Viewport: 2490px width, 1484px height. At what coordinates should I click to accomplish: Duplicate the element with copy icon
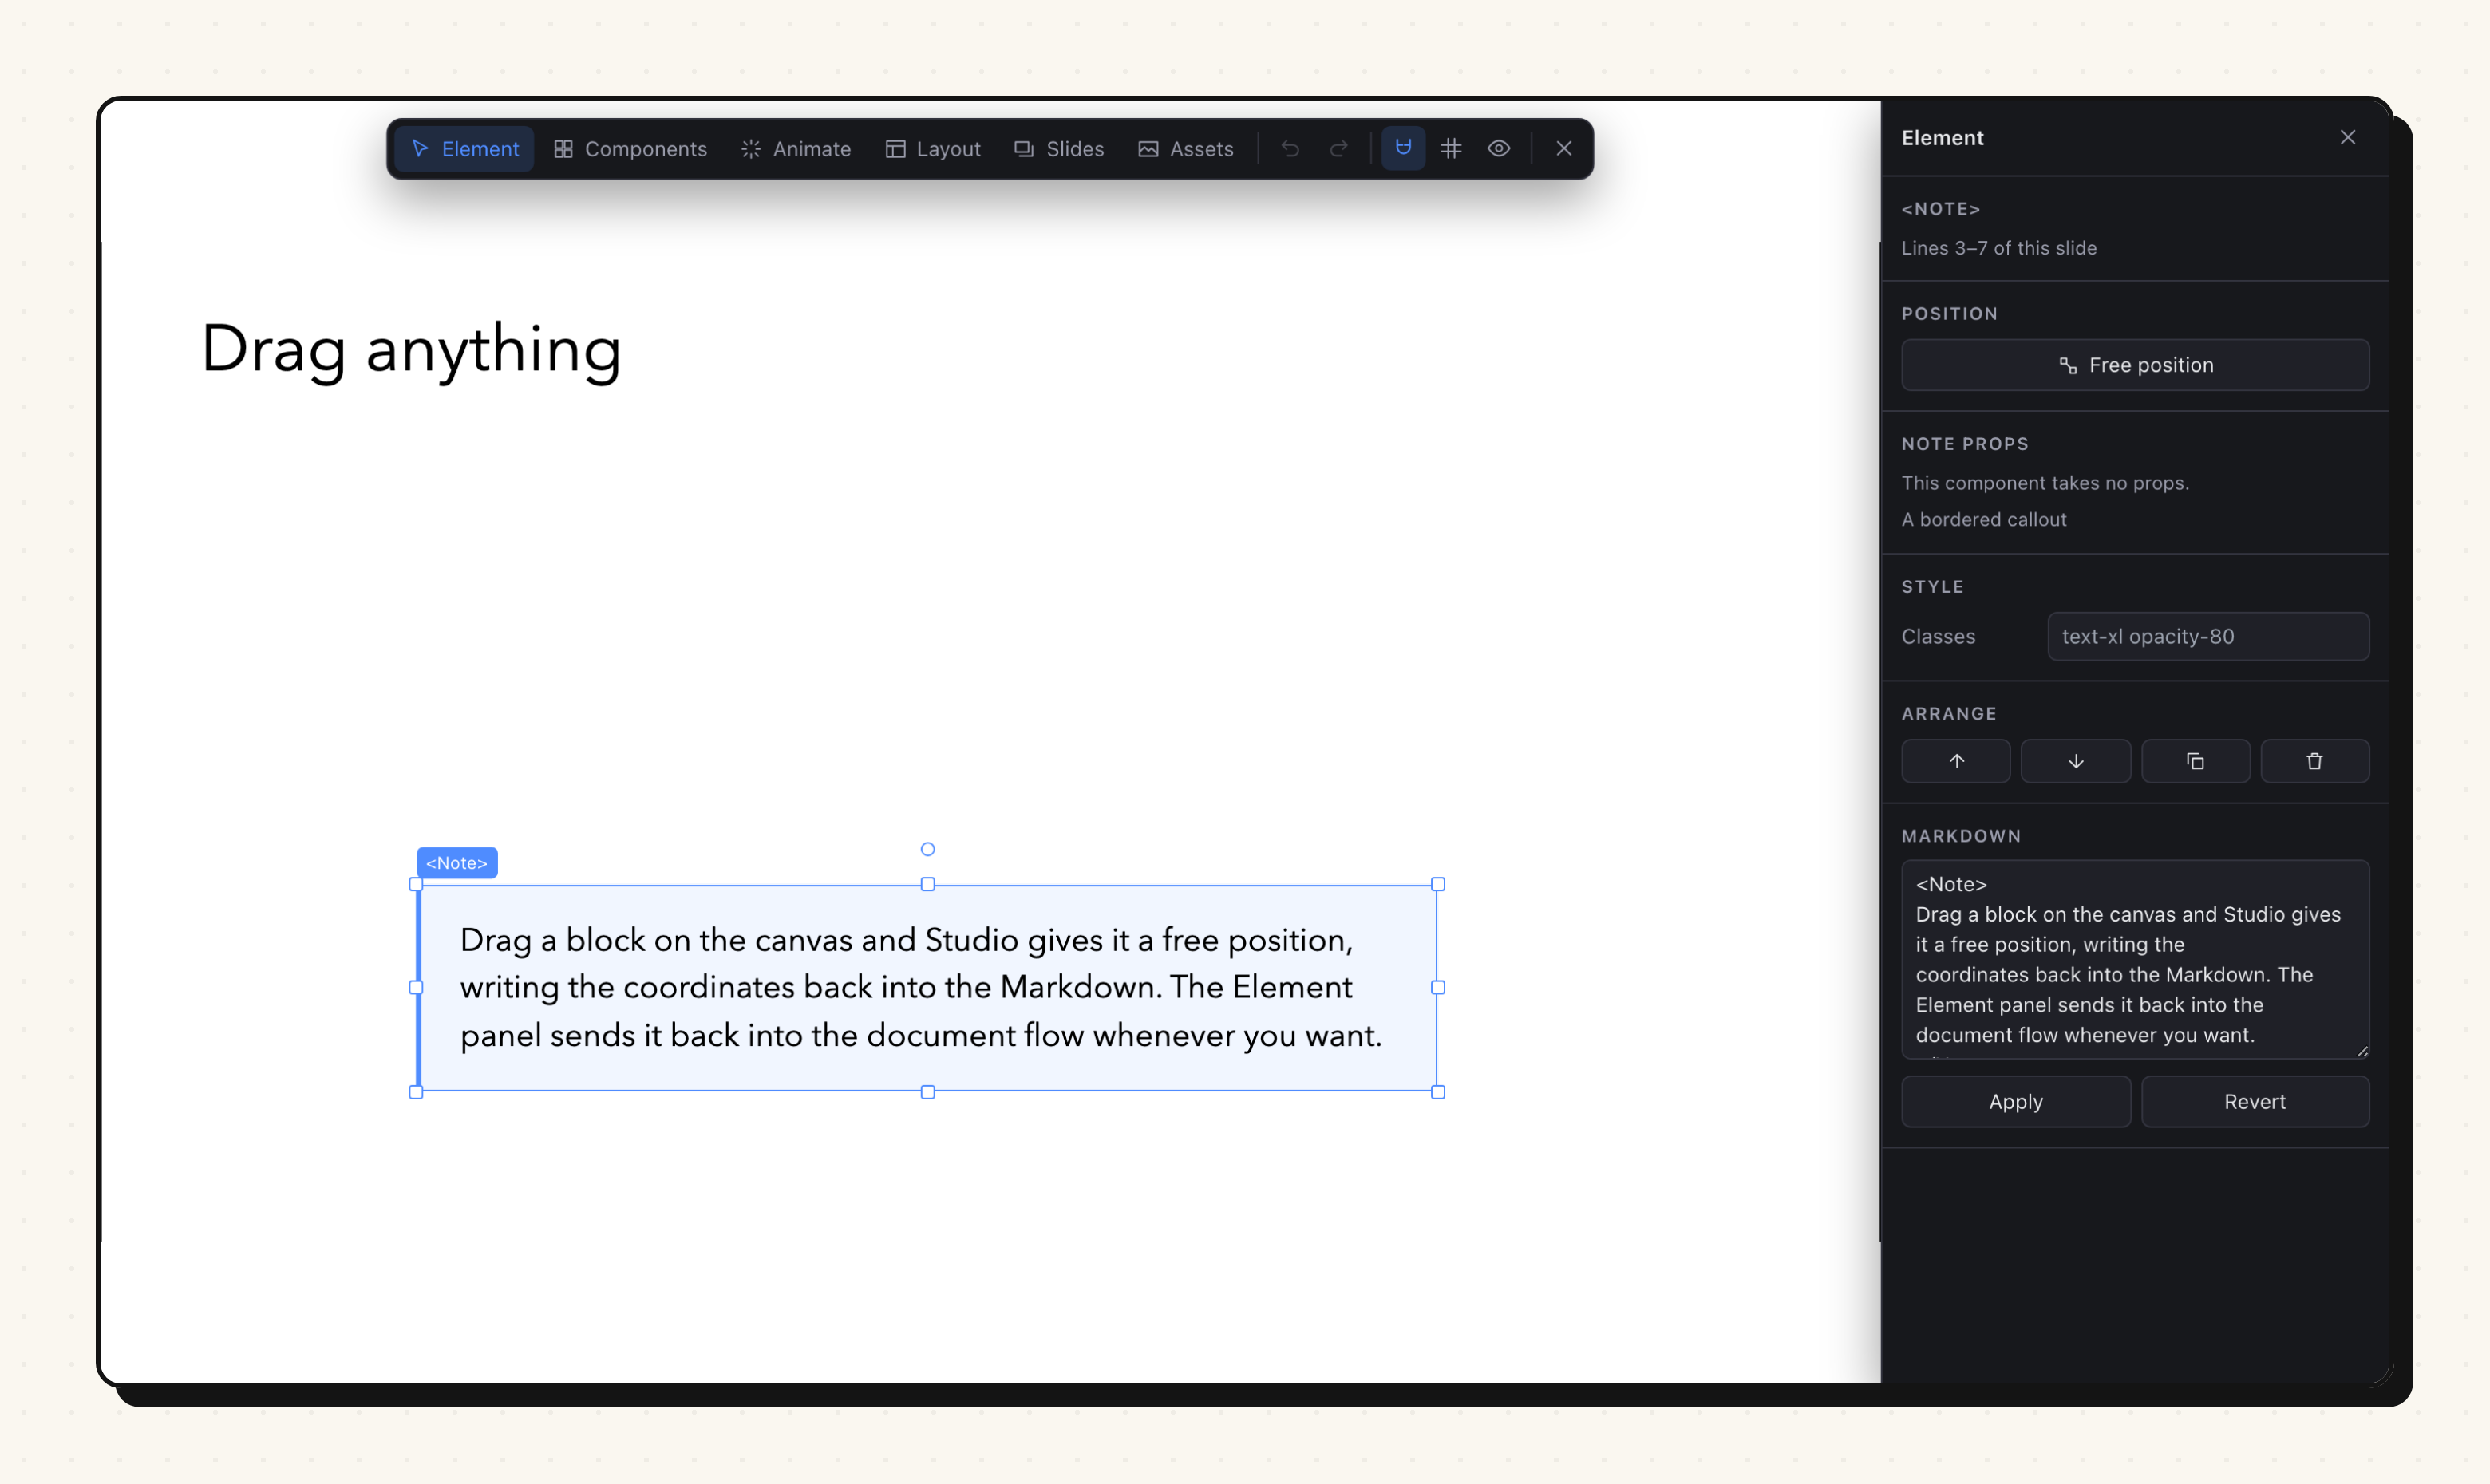click(2195, 761)
